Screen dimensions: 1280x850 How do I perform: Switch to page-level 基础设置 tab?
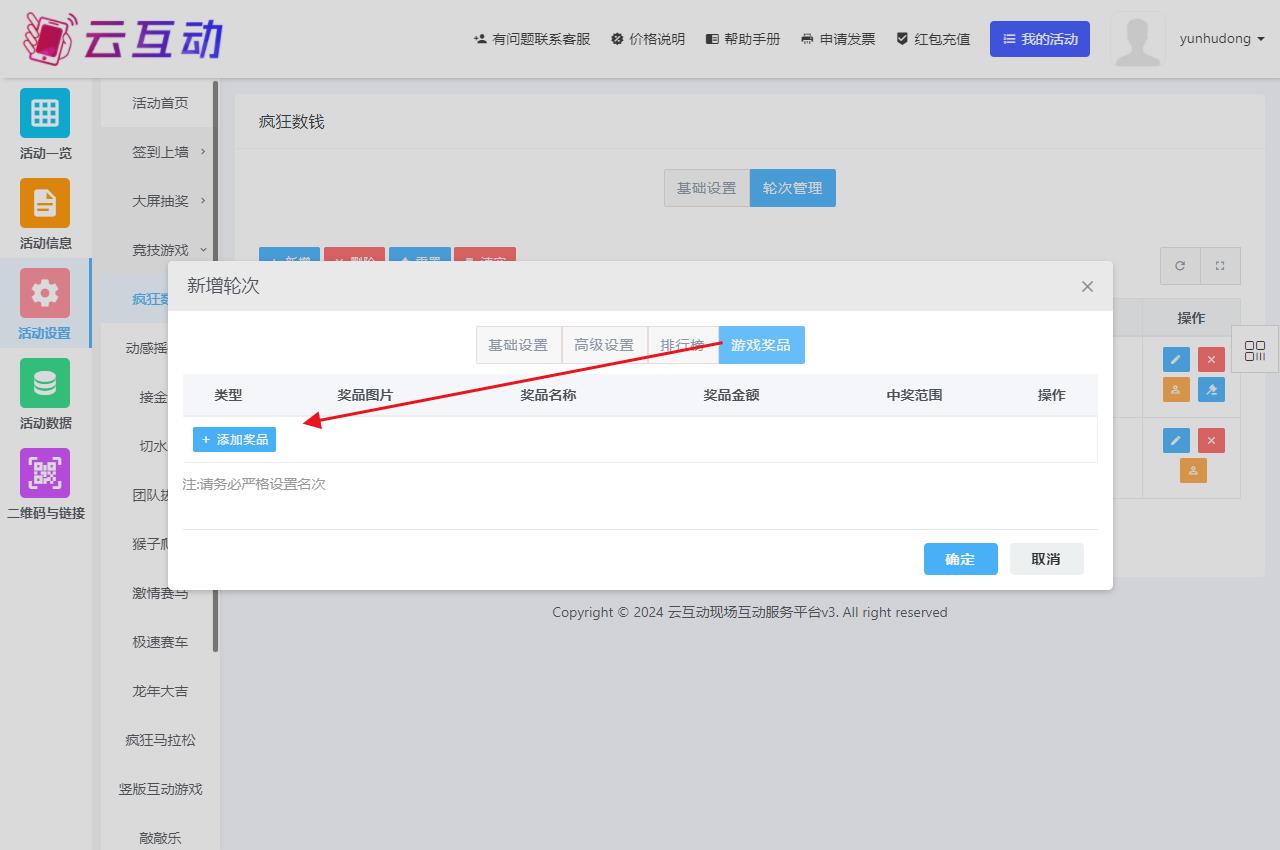706,188
